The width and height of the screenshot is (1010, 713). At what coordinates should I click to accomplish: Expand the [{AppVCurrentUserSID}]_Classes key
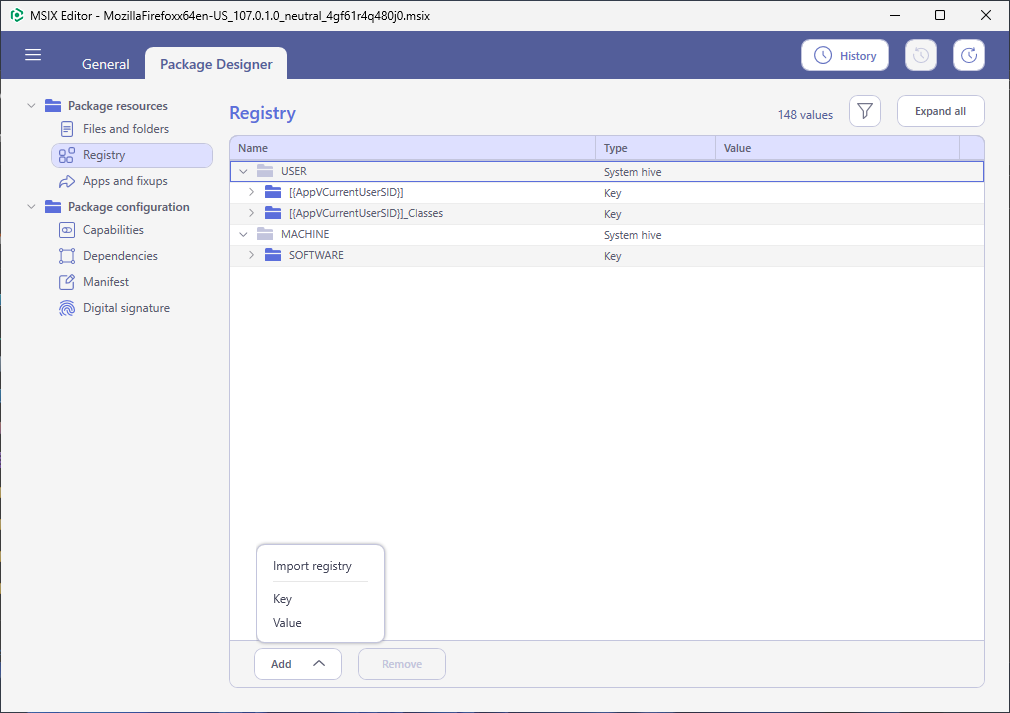(251, 213)
